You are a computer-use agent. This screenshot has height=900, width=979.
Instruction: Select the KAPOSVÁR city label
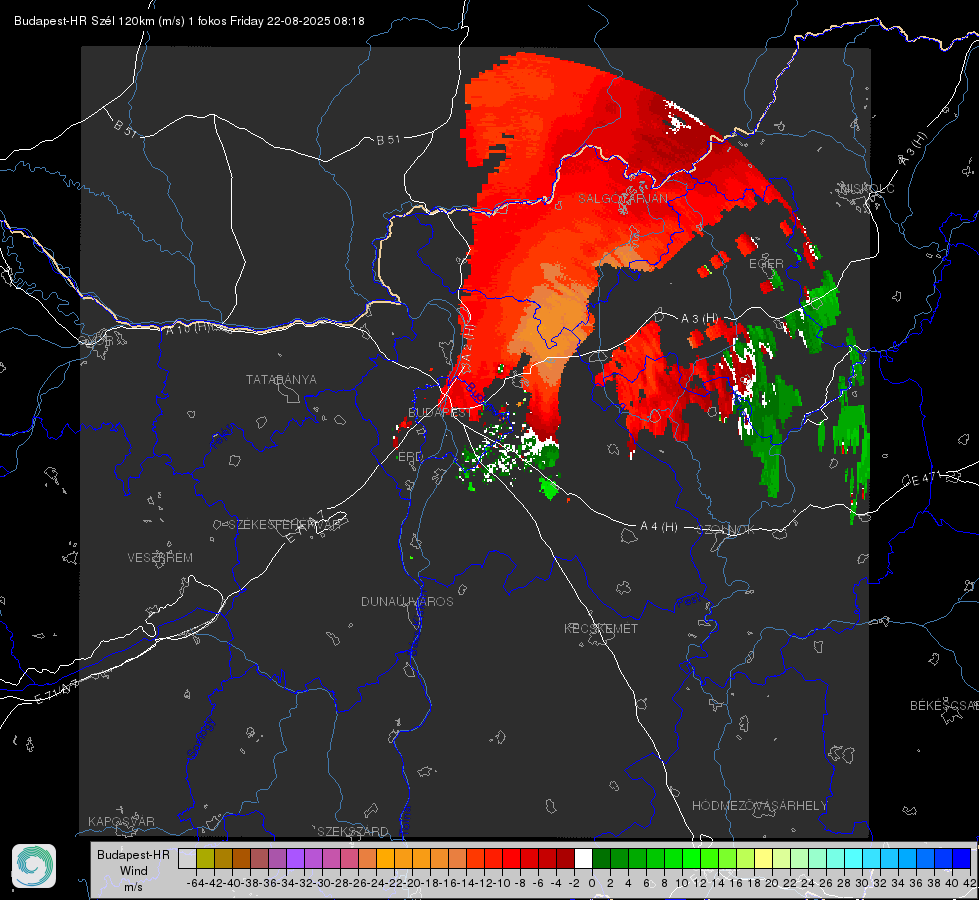(121, 821)
